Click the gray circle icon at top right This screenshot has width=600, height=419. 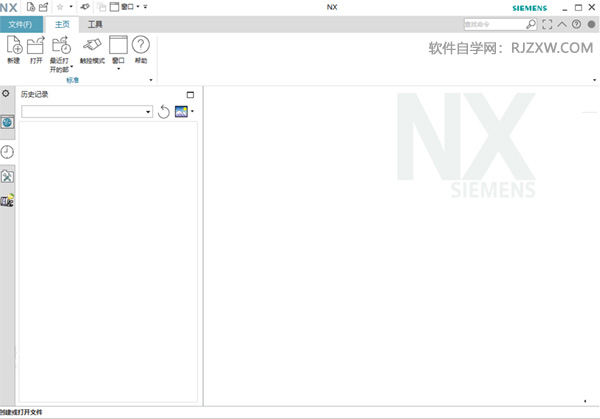point(591,24)
